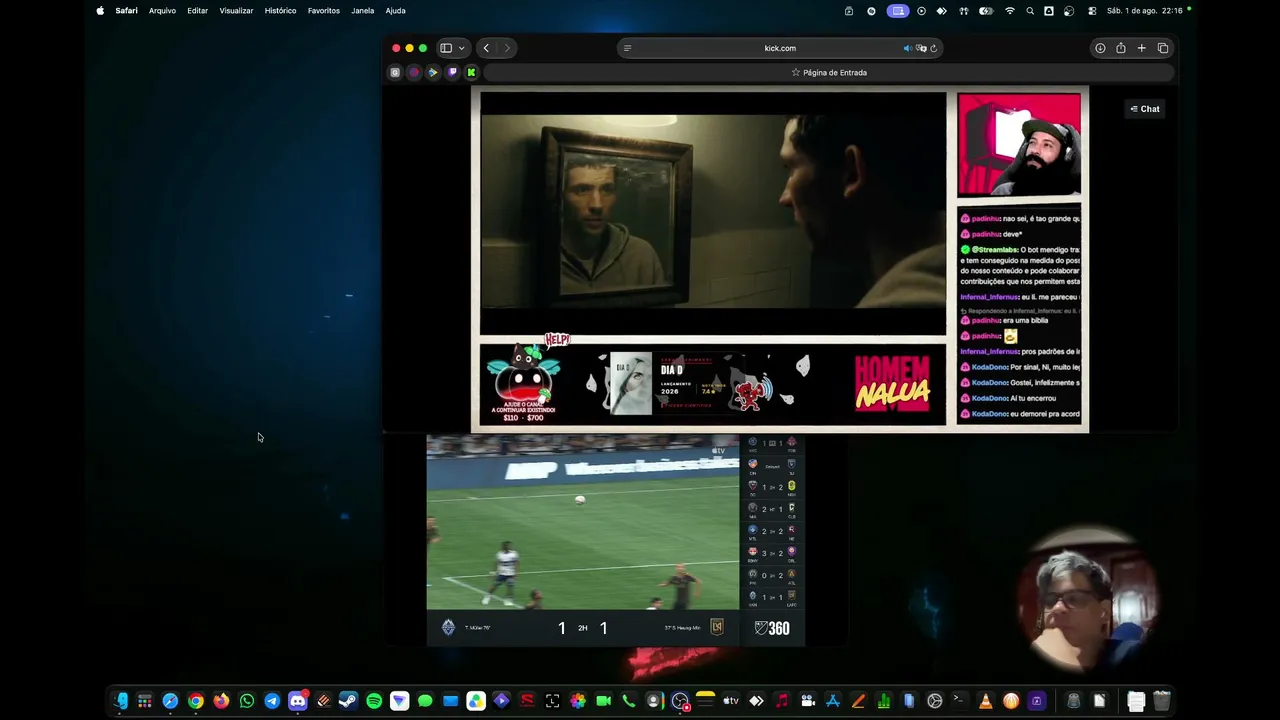1280x720 pixels.
Task: Open the Safari share button
Action: coord(1121,48)
